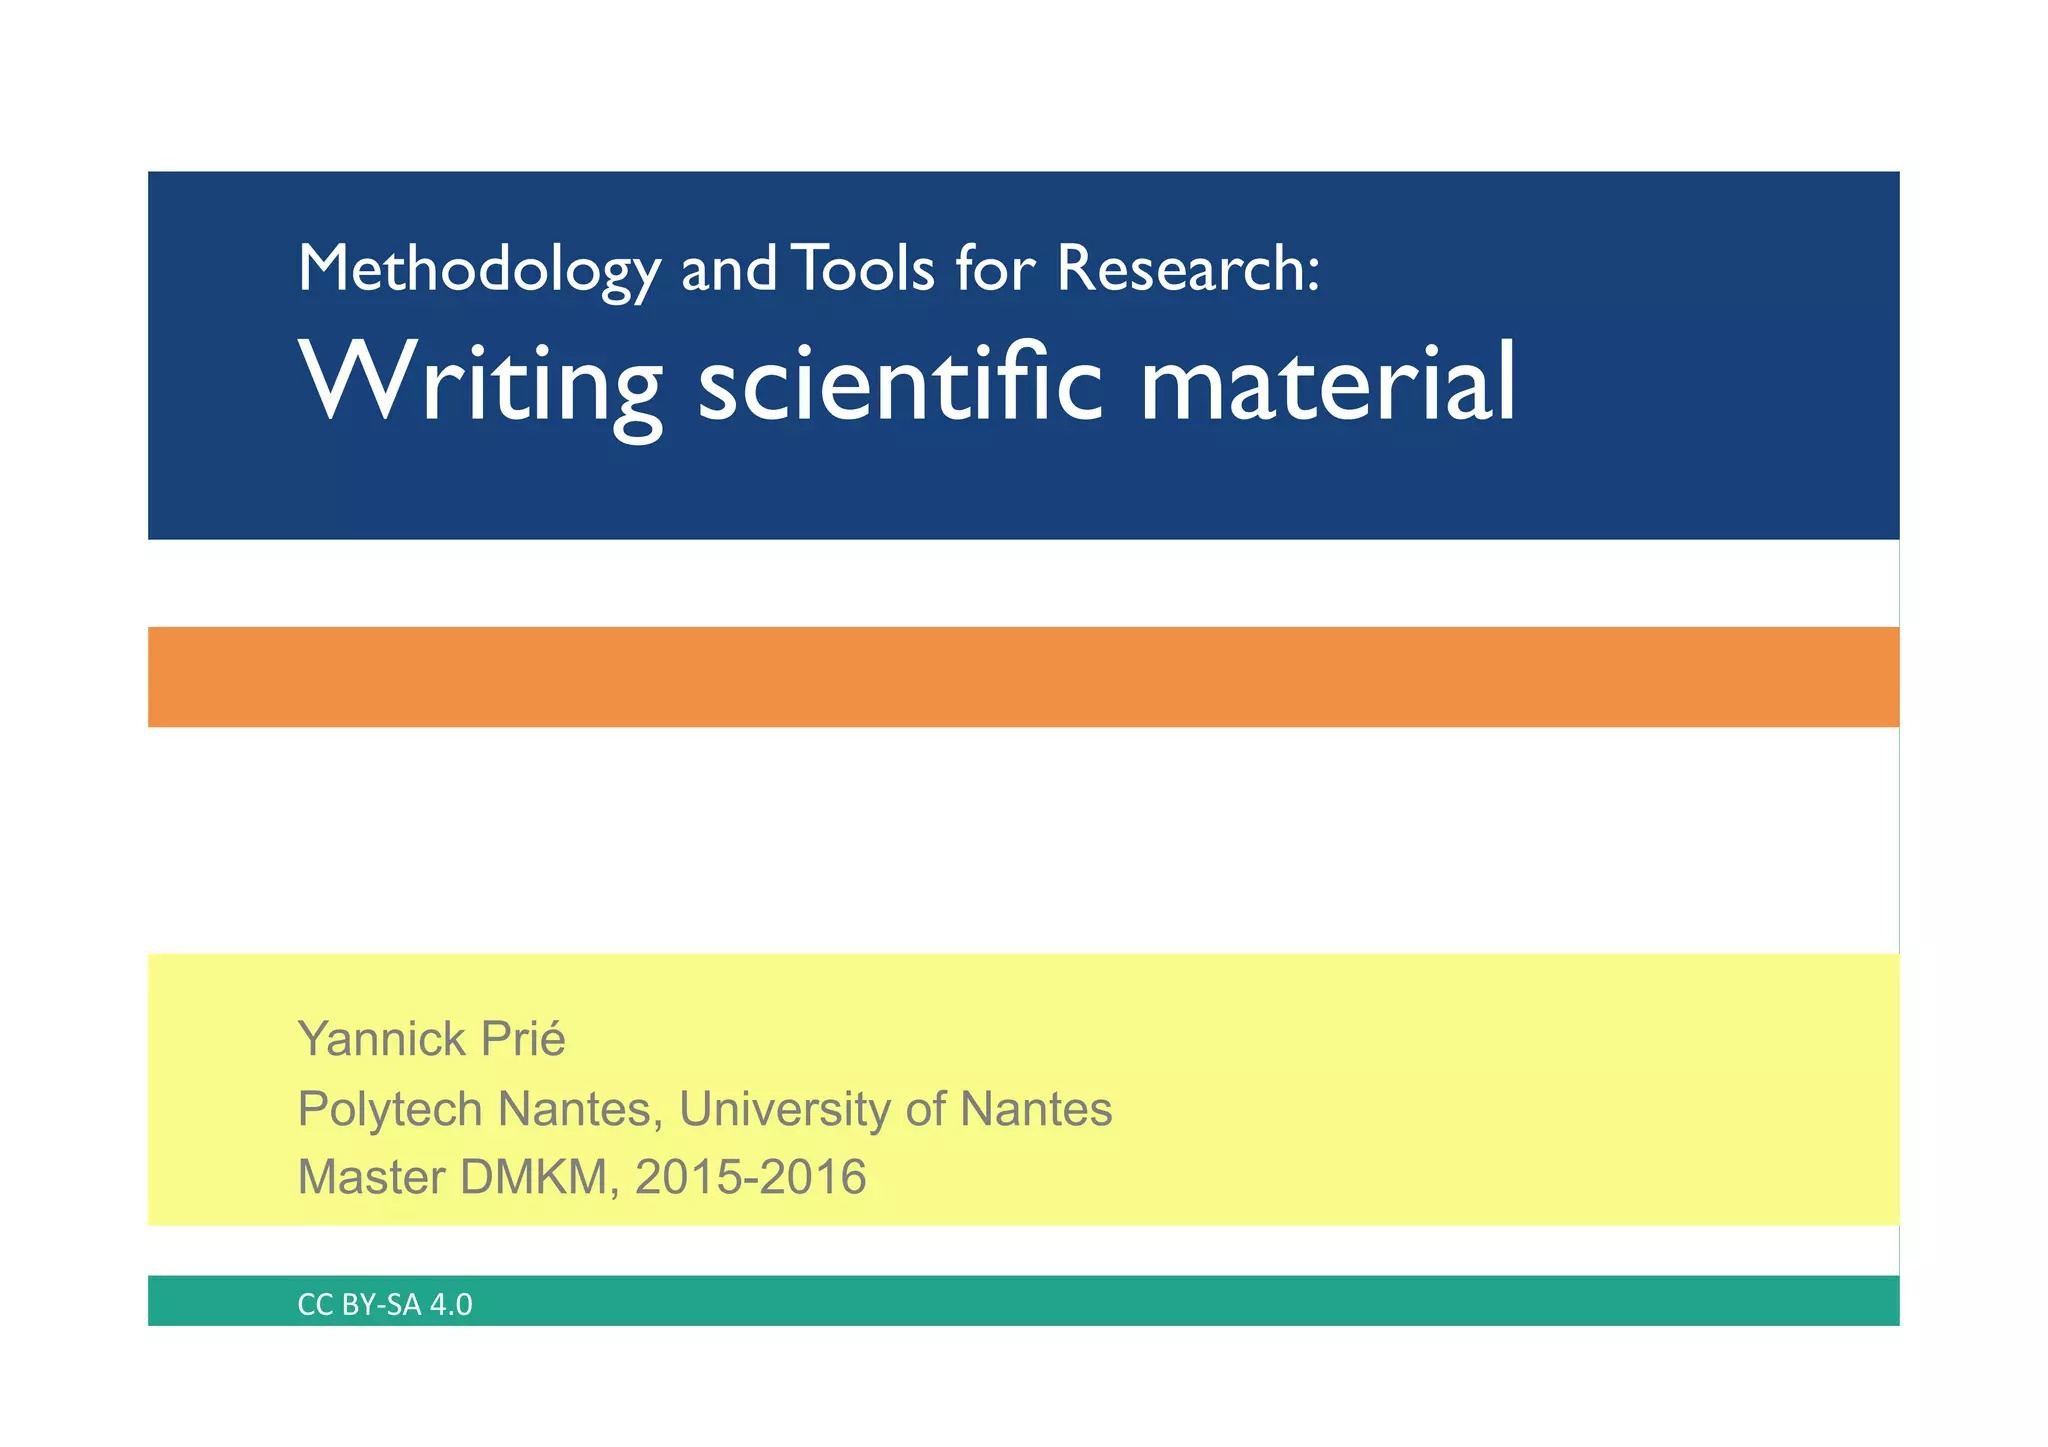Click the word "Polytech" in the affiliation
Screen dimensions: 2048x1447
390,1109
